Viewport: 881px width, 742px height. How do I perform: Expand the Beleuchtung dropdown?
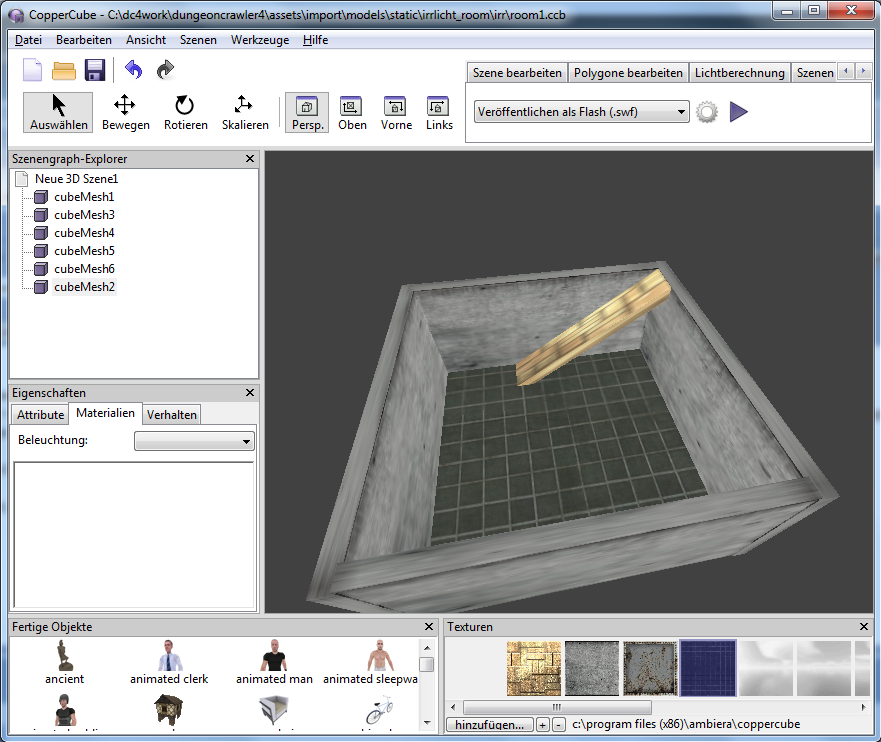(194, 441)
